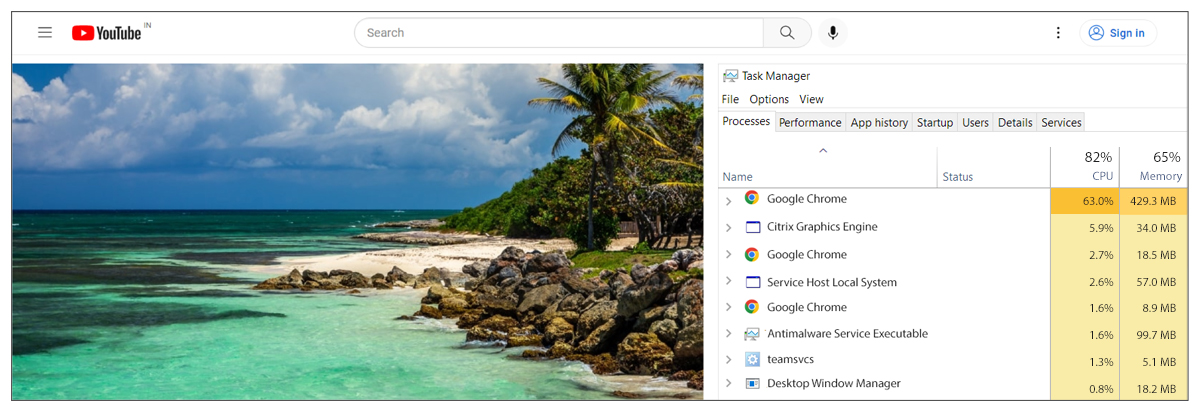Select the Desktop Window Manager name

(834, 384)
